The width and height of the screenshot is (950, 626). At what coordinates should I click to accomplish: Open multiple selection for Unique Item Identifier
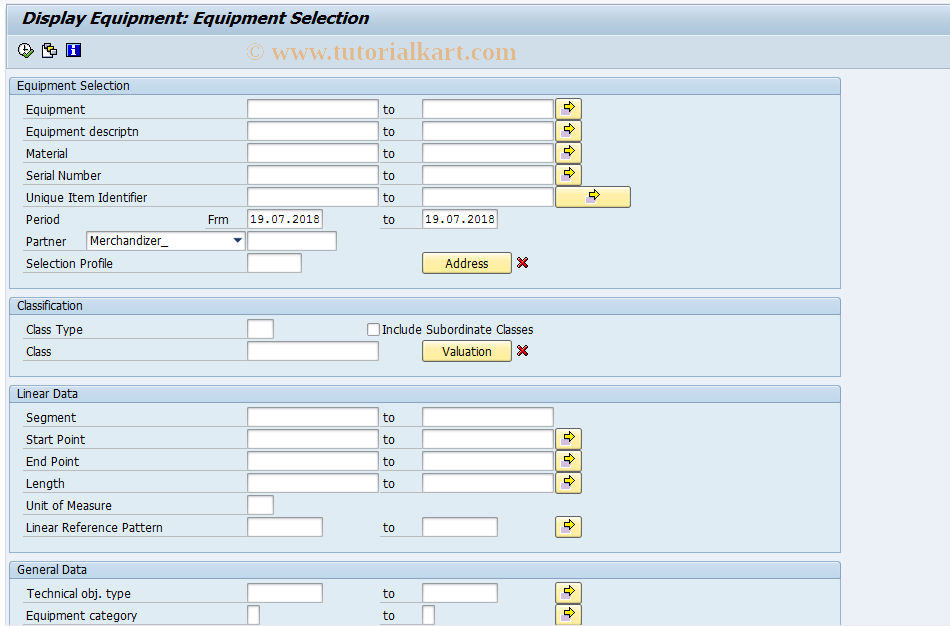point(592,196)
